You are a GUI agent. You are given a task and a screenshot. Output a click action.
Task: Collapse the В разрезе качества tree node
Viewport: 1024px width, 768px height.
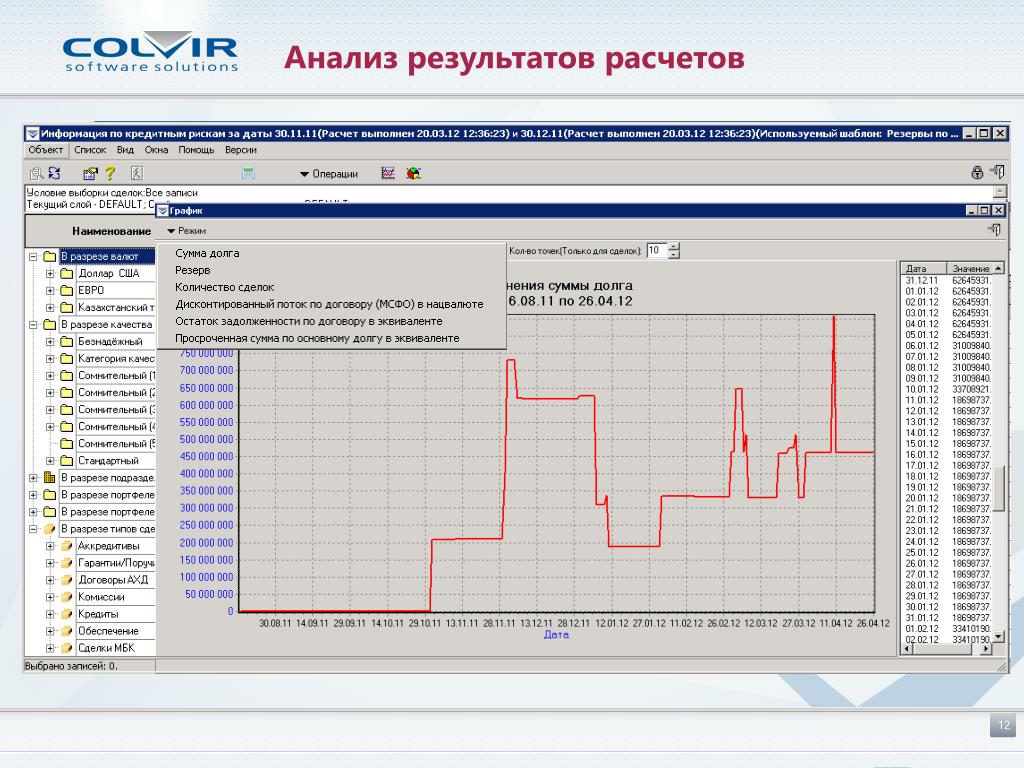[x=33, y=325]
